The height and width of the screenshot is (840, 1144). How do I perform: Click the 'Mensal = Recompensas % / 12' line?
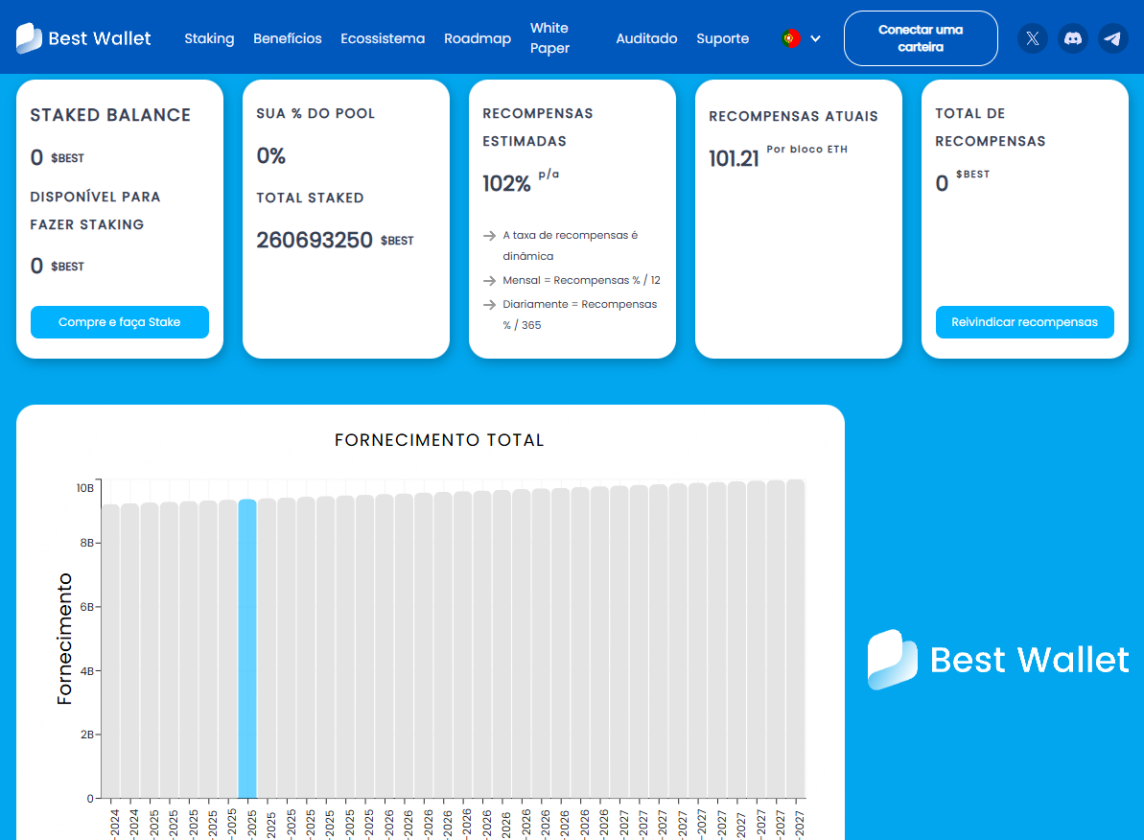point(581,280)
